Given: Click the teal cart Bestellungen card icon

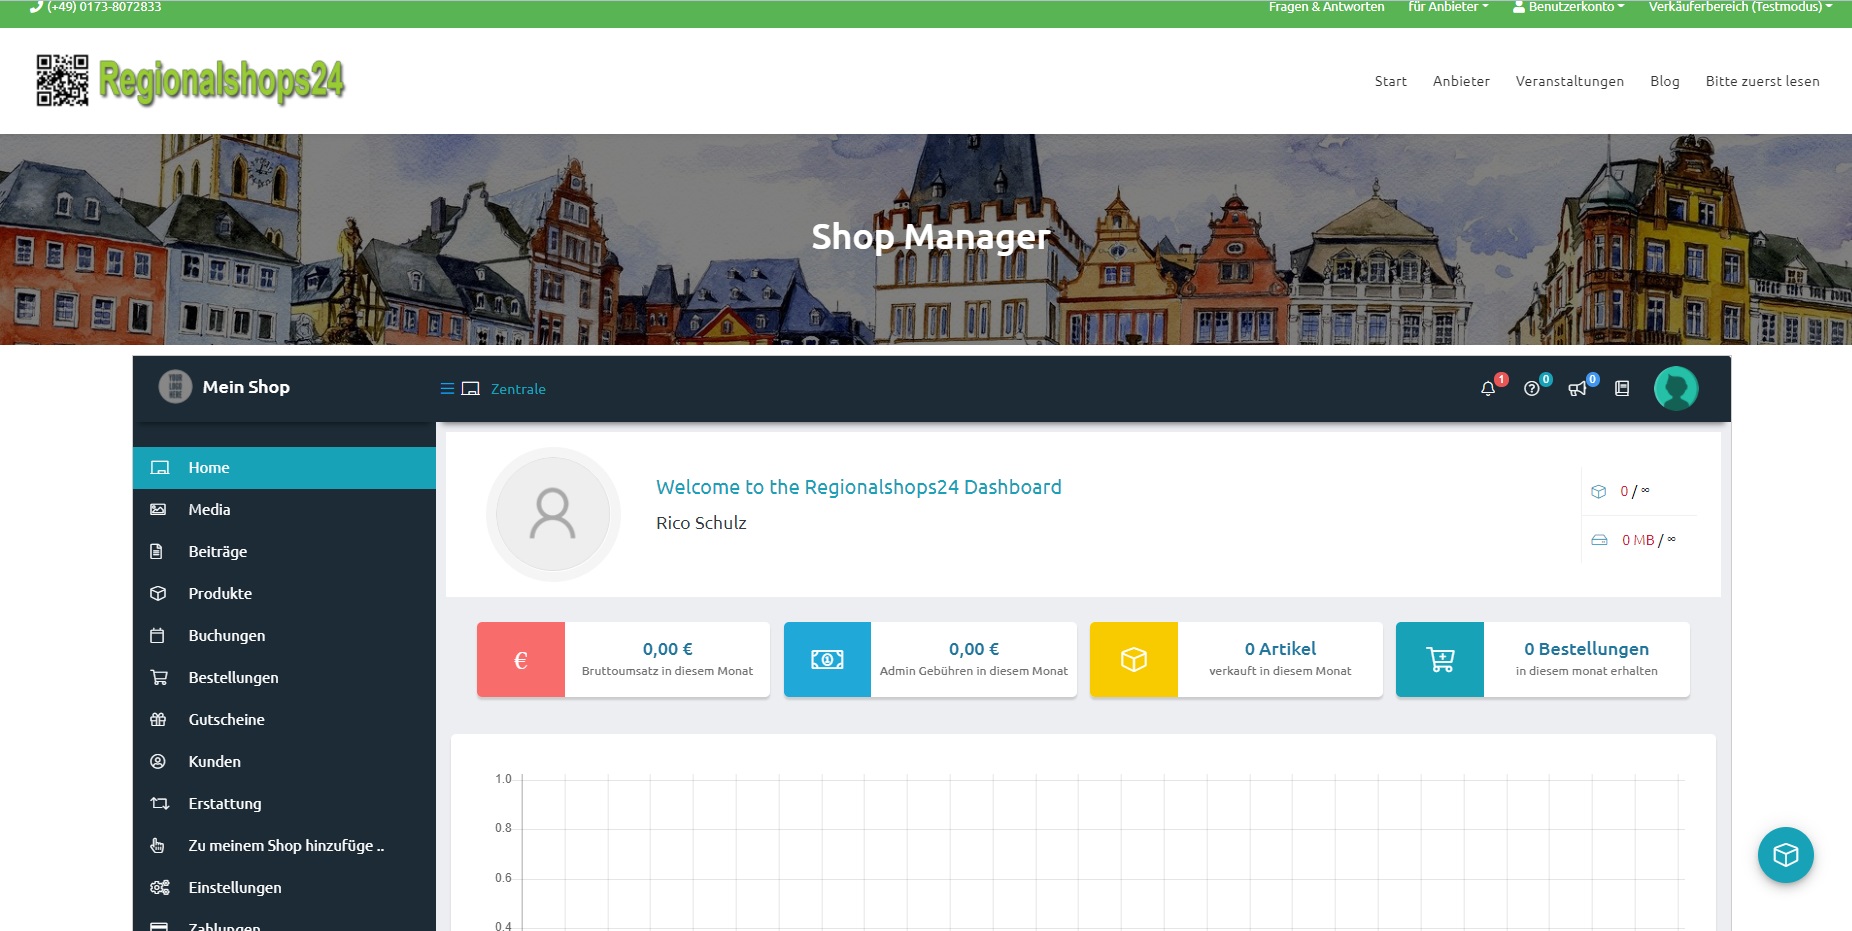Looking at the screenshot, I should coord(1440,659).
